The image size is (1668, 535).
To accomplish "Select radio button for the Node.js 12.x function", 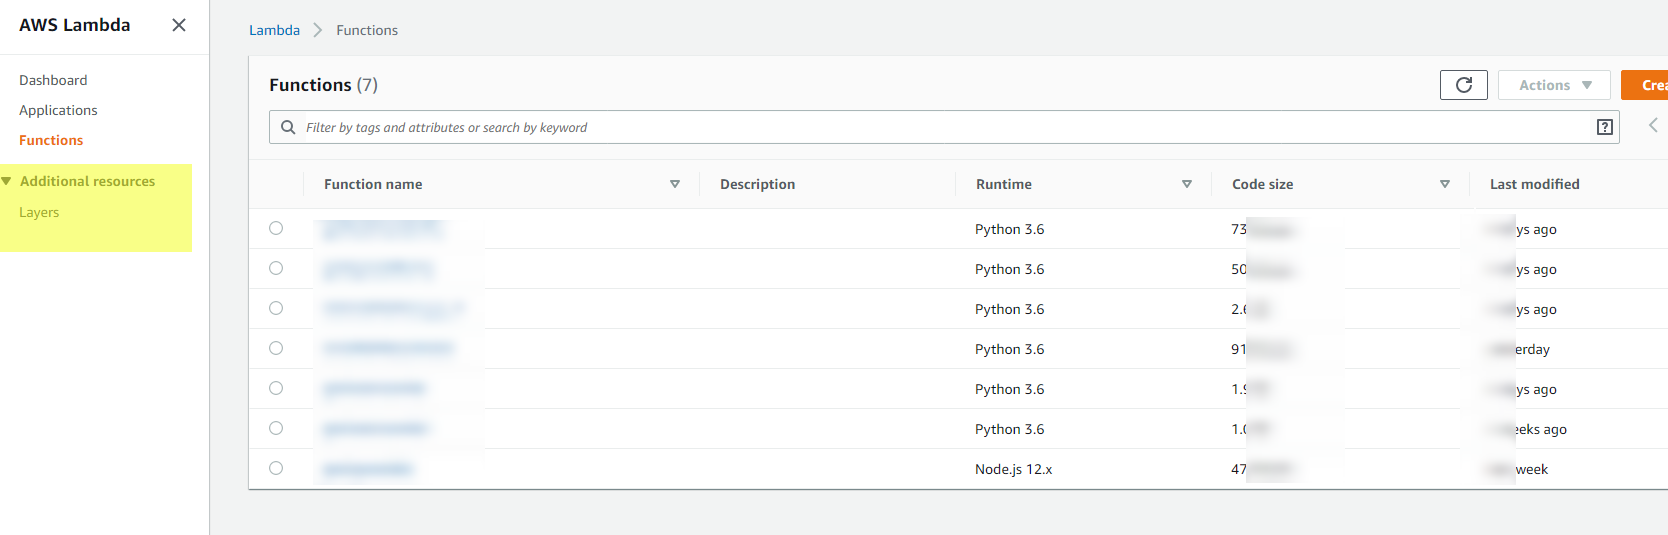I will point(276,468).
